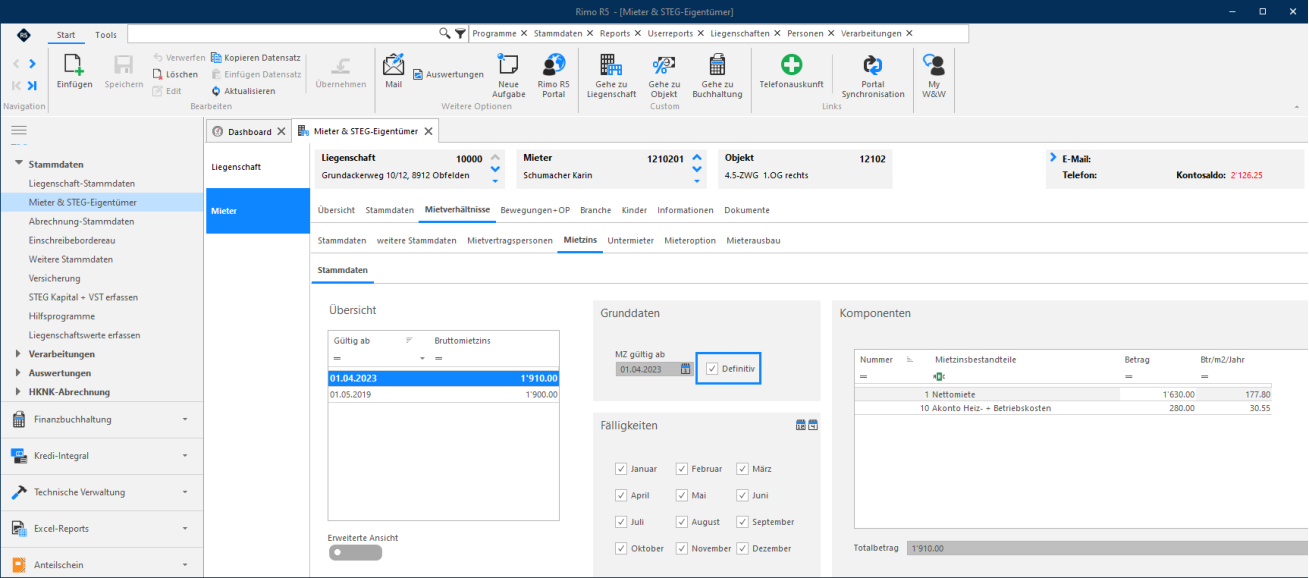Image resolution: width=1309 pixels, height=578 pixels.
Task: Click Gehe zu Liegenschaft icon
Action: pos(610,66)
